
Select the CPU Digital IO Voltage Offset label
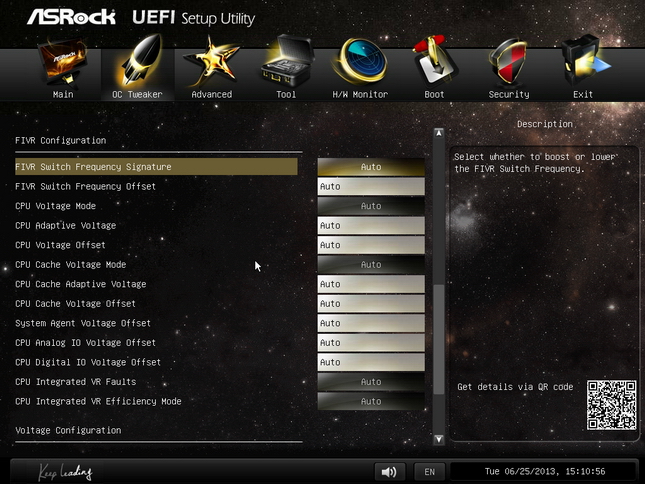(88, 362)
